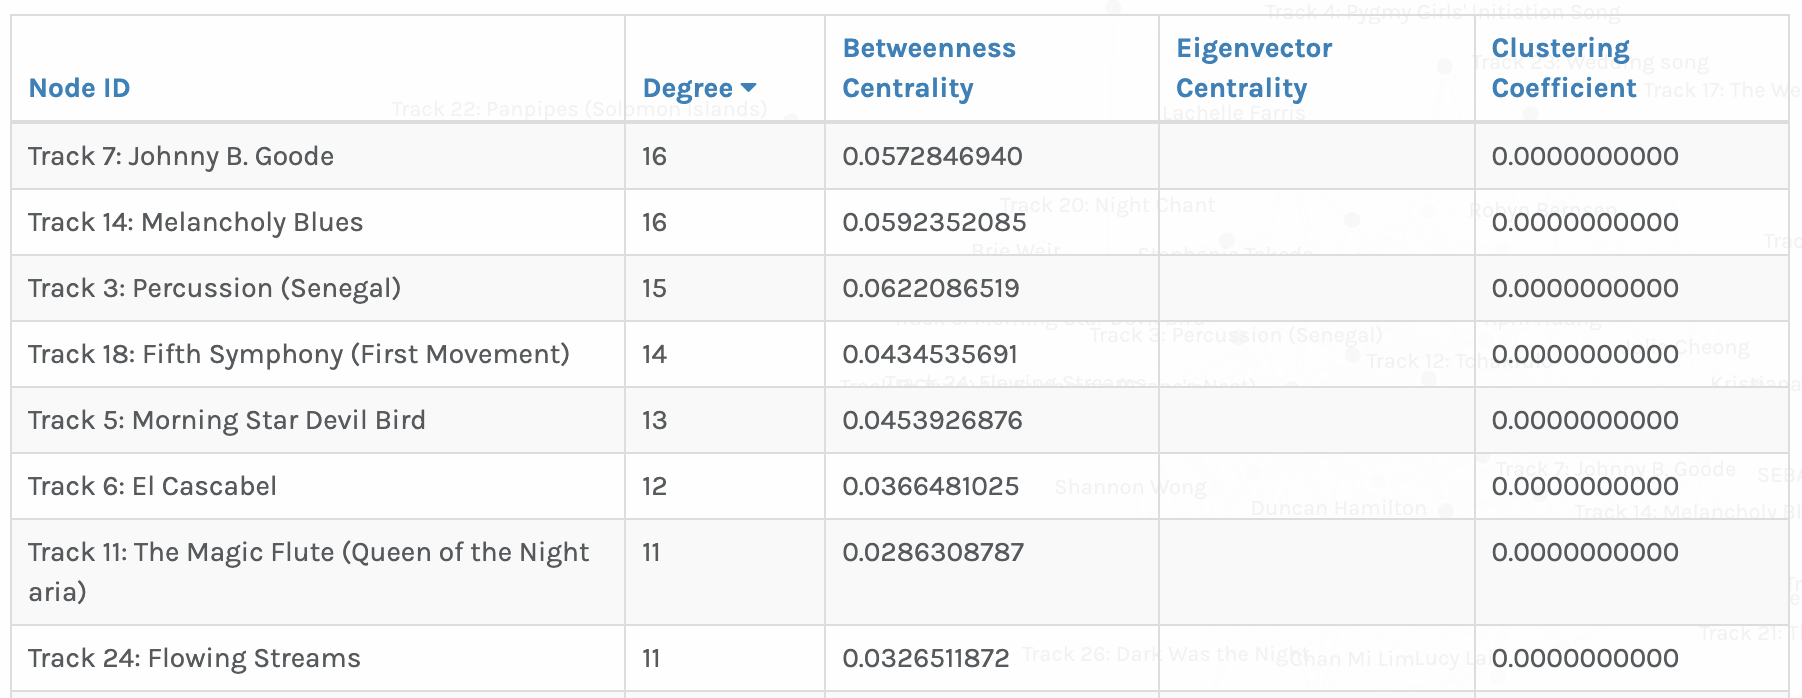1802x698 pixels.
Task: Click degree value 15 cell
Action: click(654, 288)
